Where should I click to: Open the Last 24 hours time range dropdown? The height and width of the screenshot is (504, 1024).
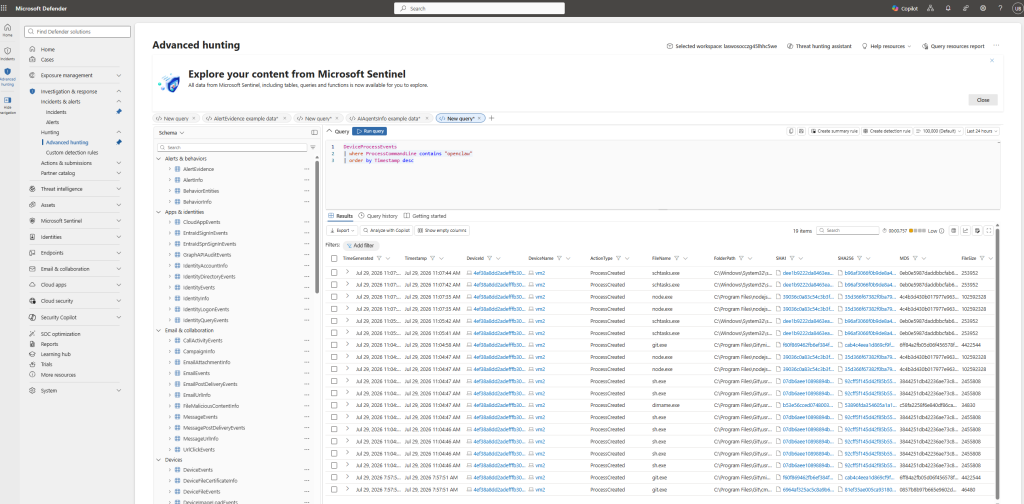point(982,131)
